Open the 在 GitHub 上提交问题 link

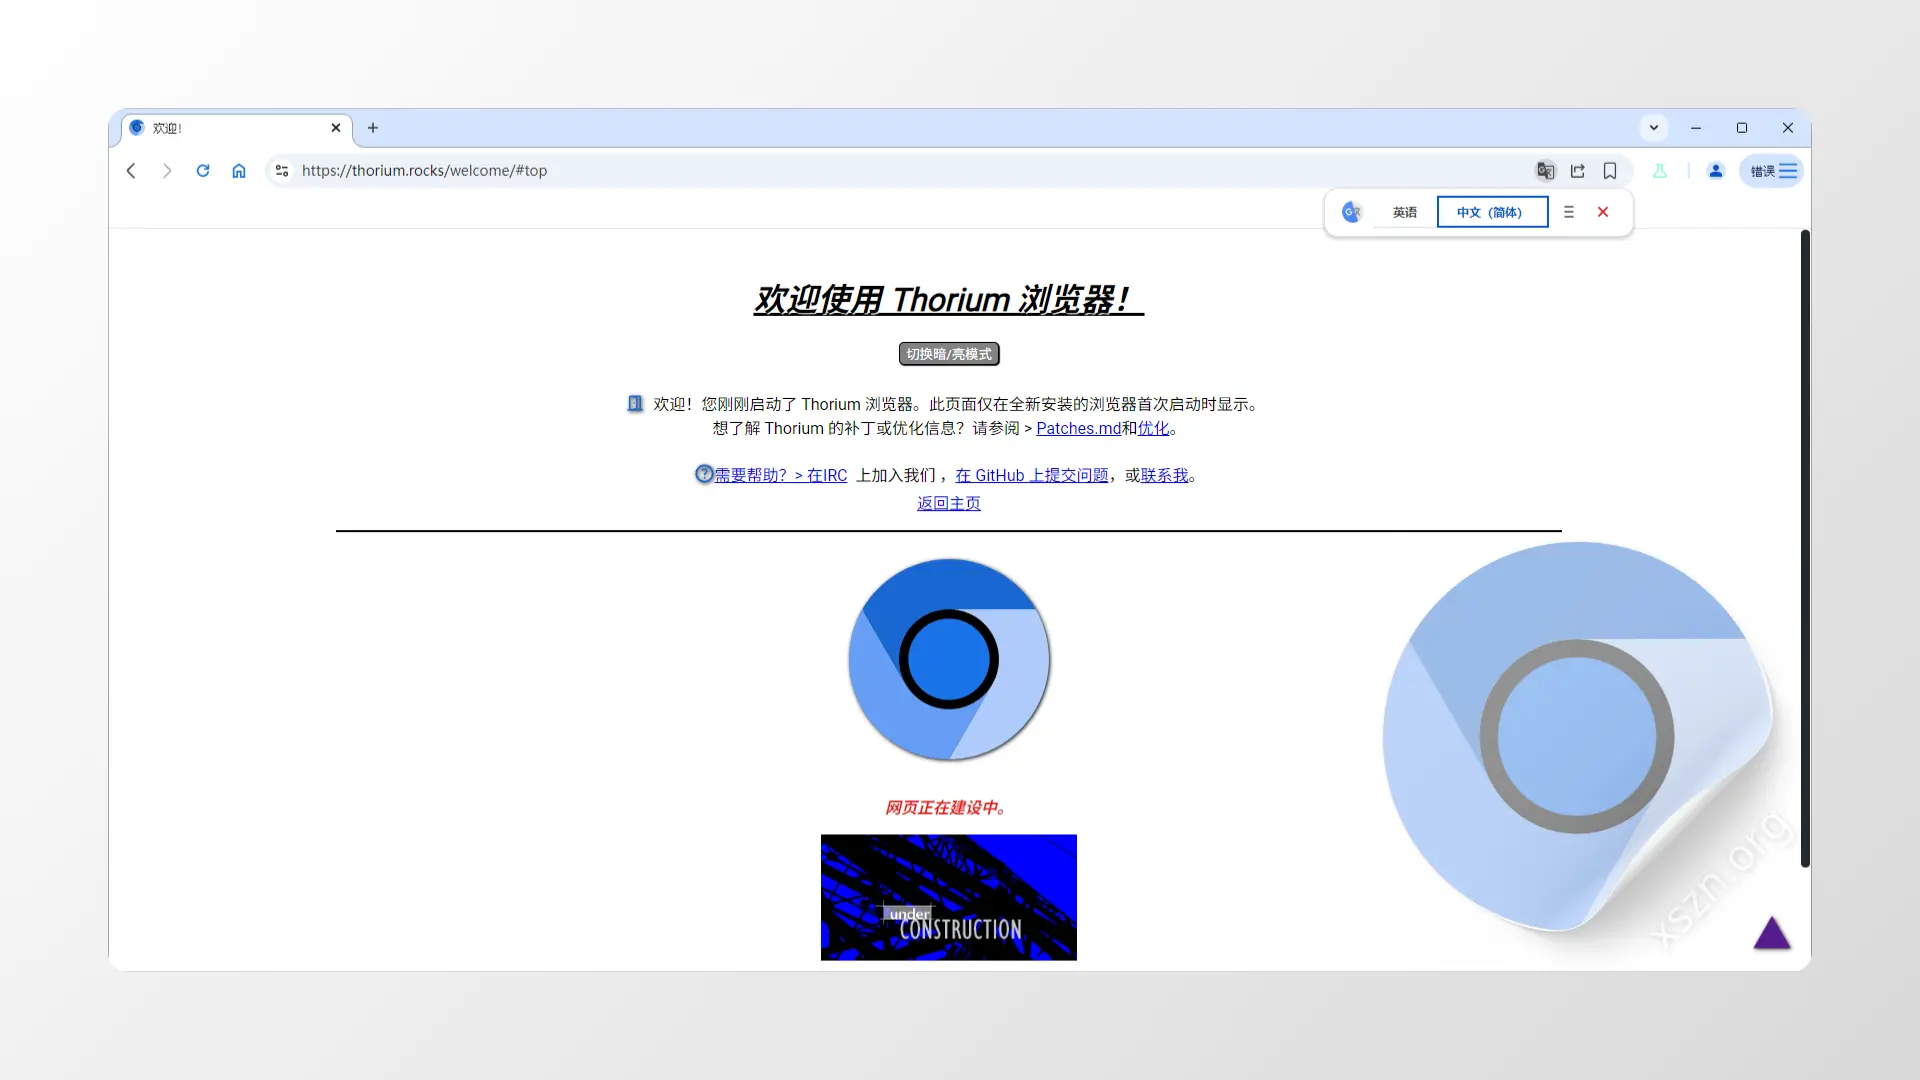click(1031, 475)
